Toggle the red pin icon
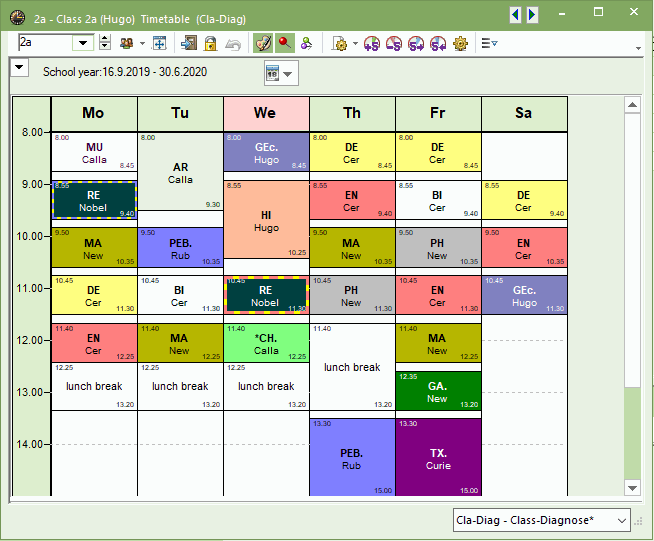 pos(284,43)
